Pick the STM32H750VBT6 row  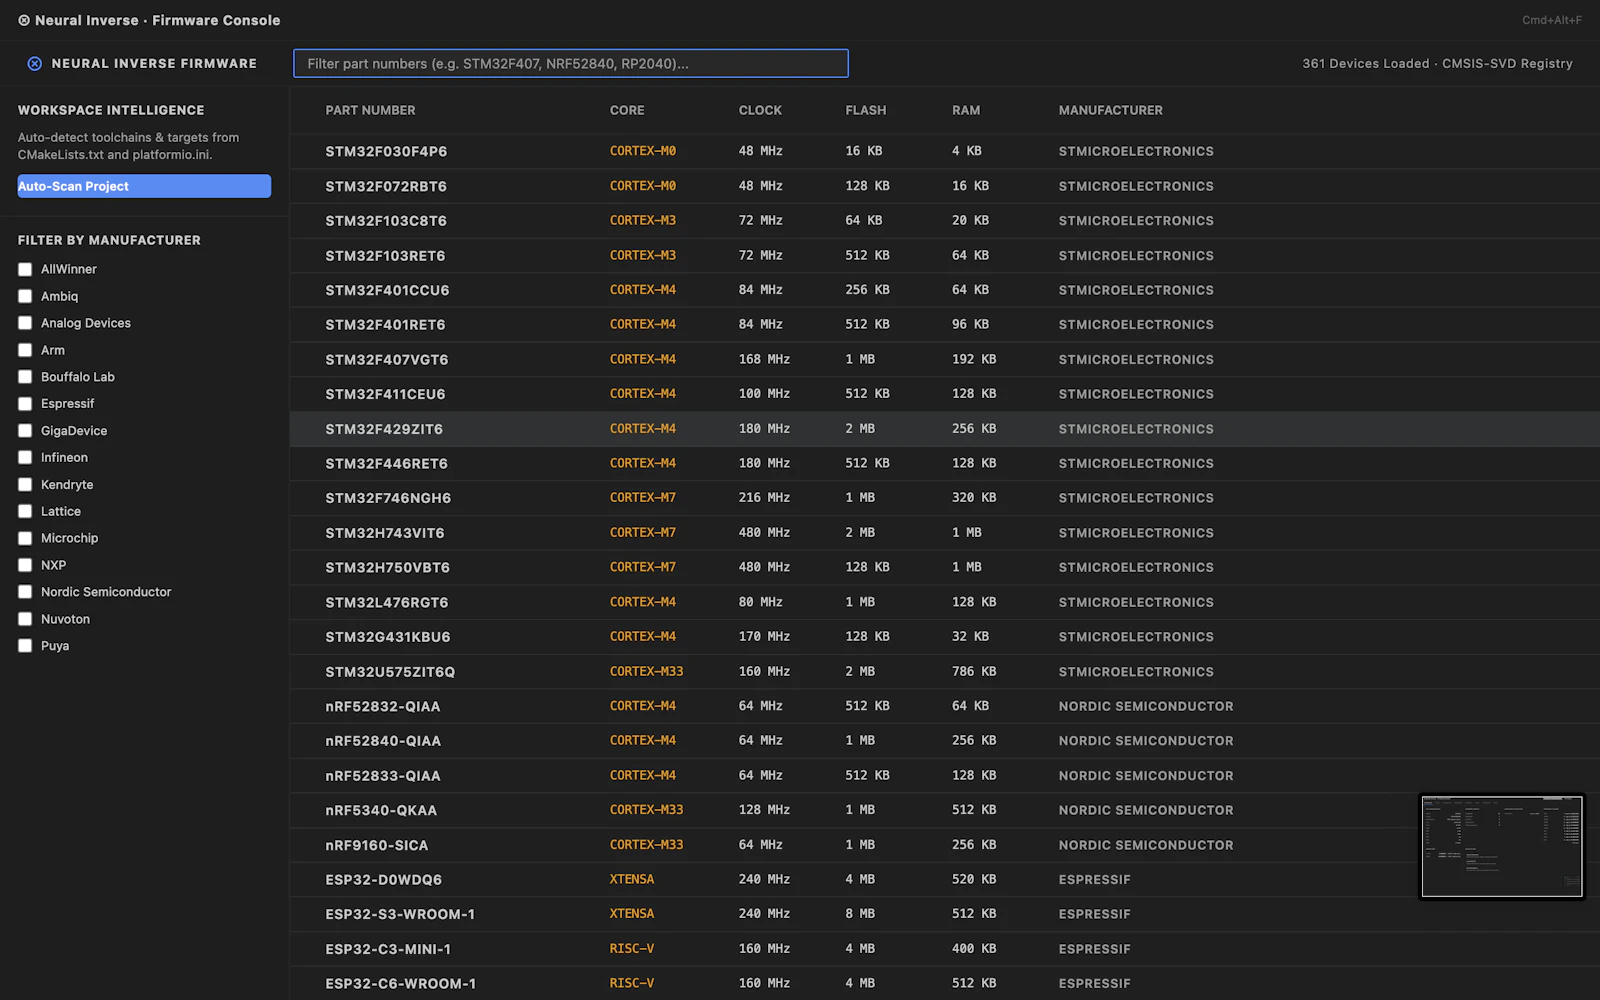[945, 567]
